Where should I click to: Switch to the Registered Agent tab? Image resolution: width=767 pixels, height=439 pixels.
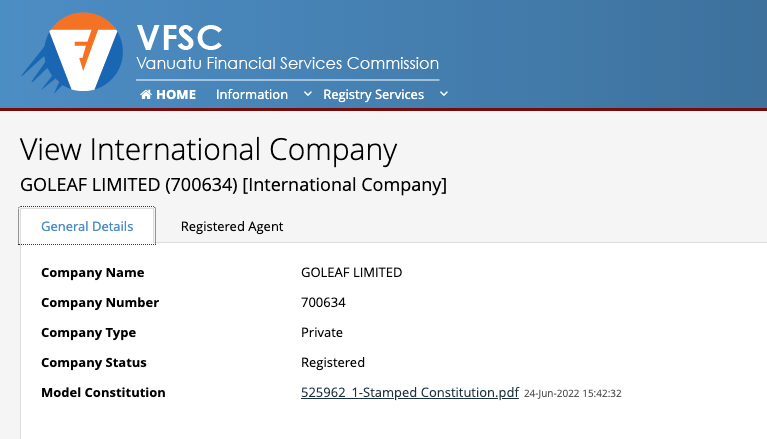coord(232,226)
